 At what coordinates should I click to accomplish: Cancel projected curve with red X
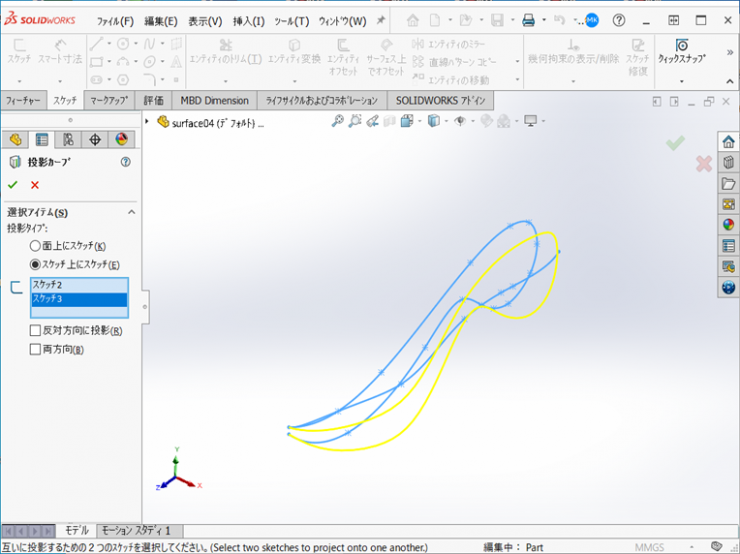coord(35,185)
